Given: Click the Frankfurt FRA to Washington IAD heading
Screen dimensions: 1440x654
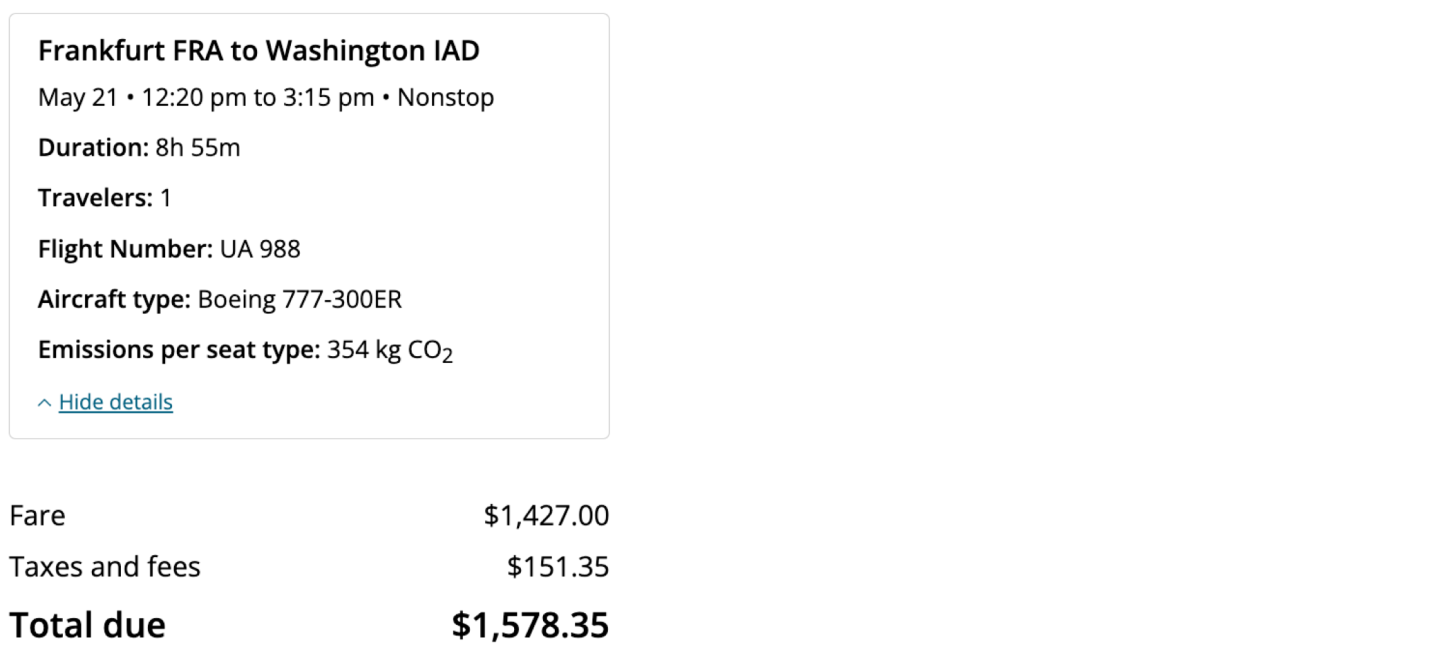Looking at the screenshot, I should (259, 50).
